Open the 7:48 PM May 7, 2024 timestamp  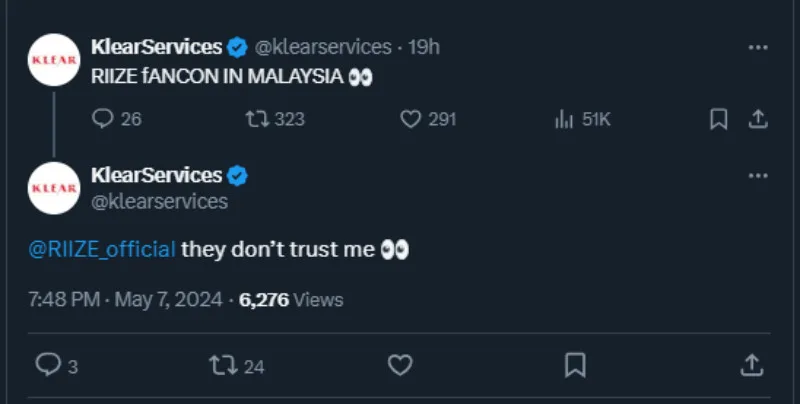[124, 299]
